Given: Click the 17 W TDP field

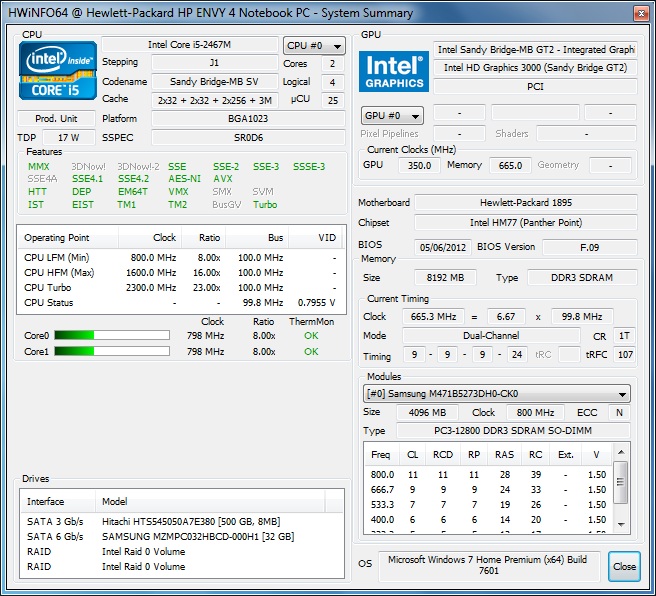Looking at the screenshot, I should [x=69, y=138].
